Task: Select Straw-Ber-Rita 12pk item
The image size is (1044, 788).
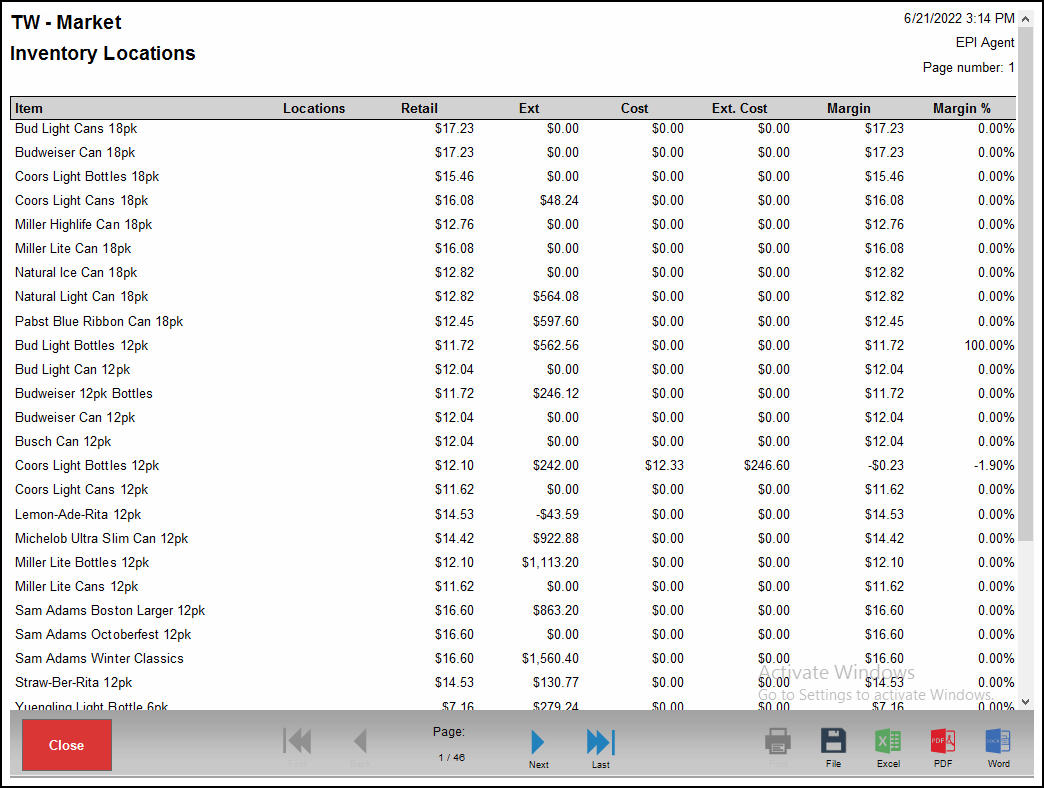Action: click(x=73, y=682)
